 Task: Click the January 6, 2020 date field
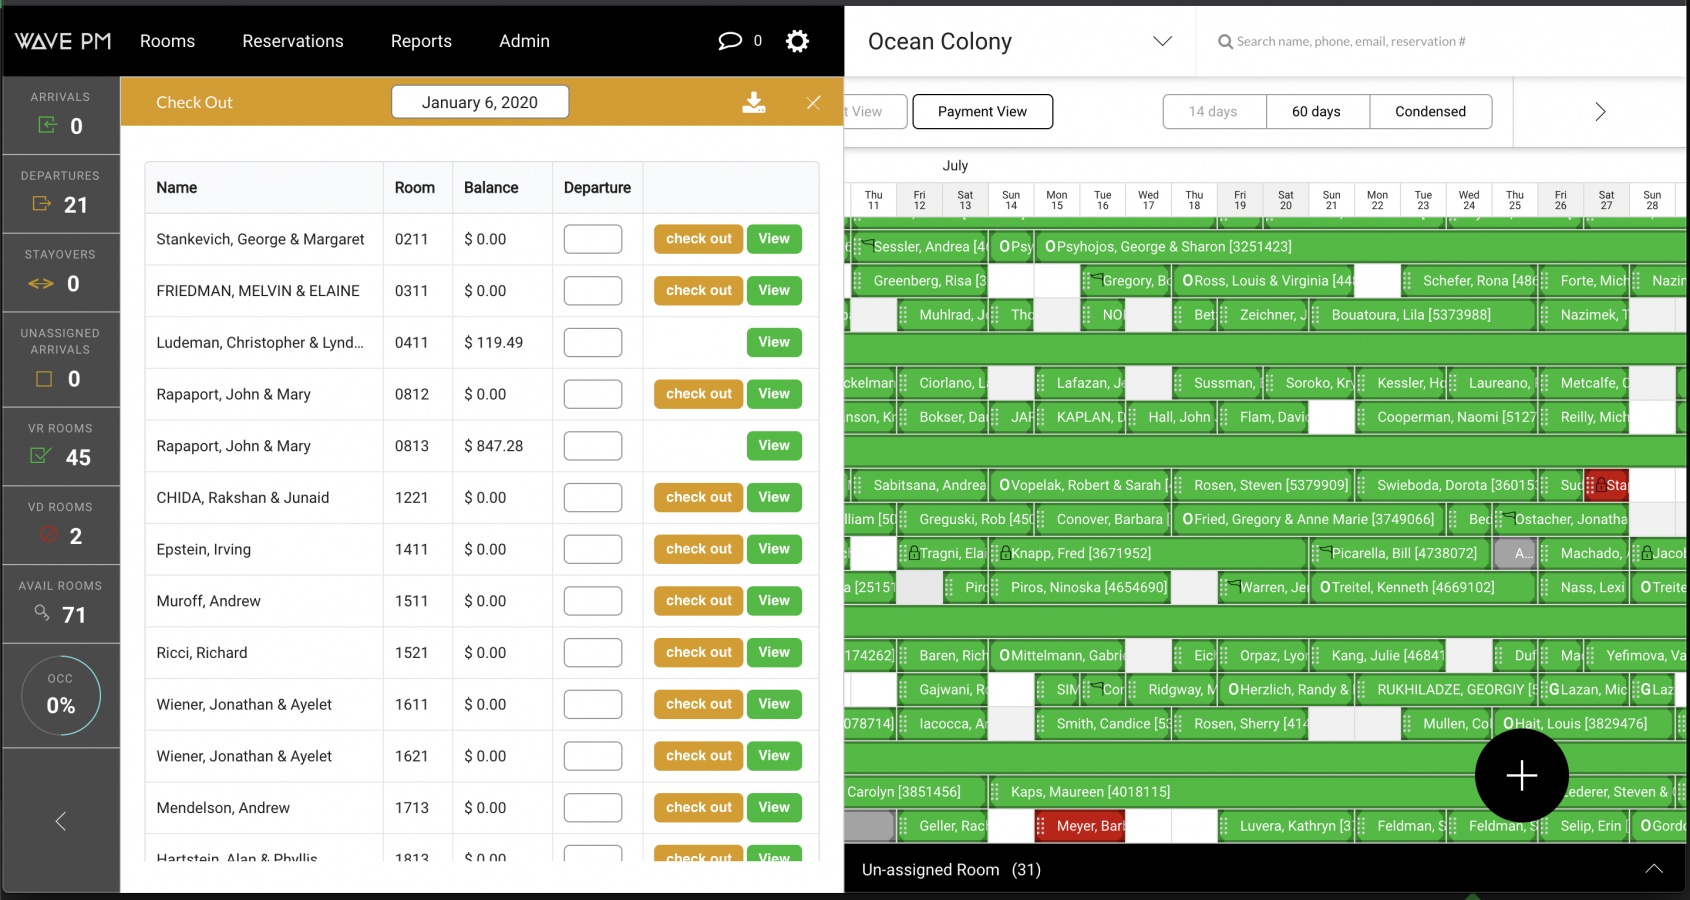tap(480, 102)
